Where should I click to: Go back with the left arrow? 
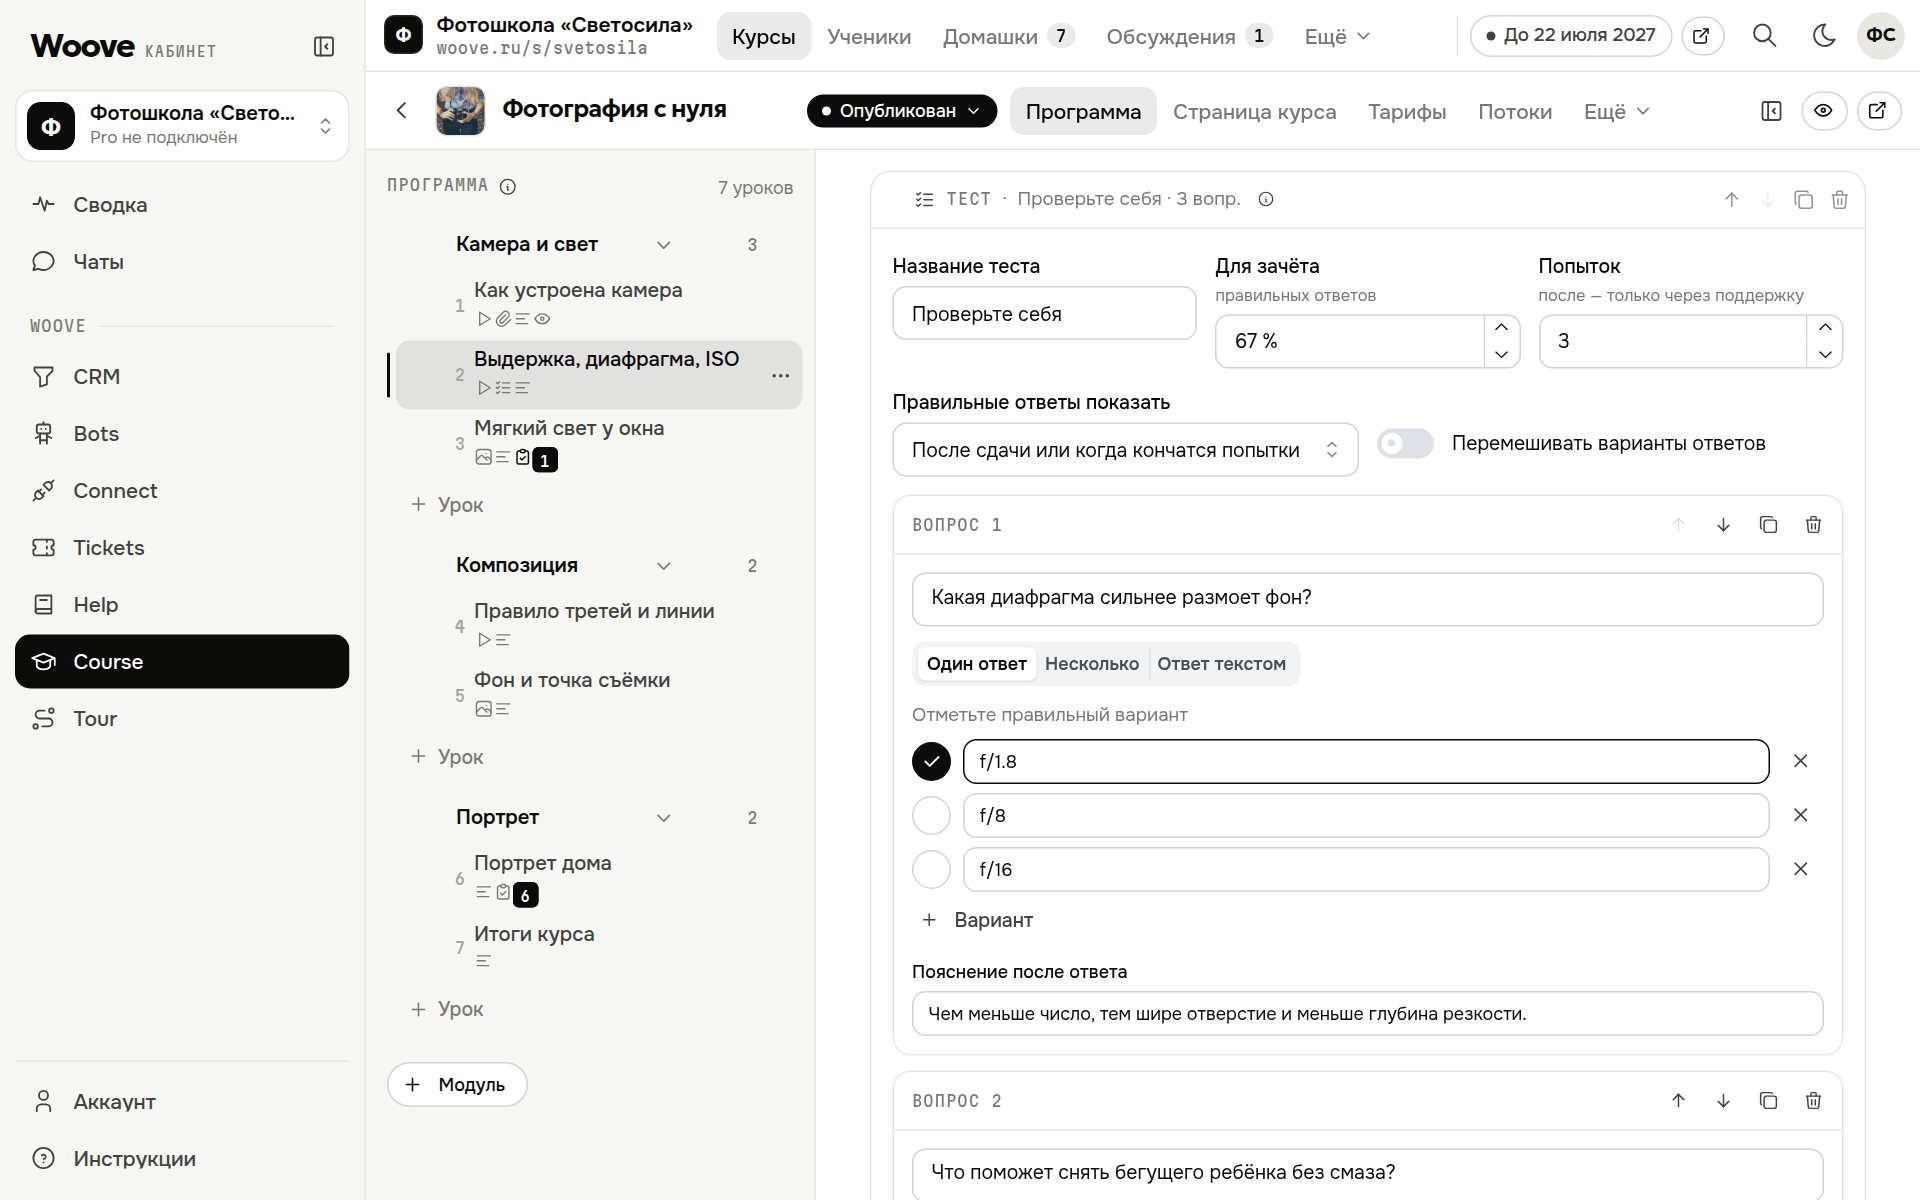(402, 111)
